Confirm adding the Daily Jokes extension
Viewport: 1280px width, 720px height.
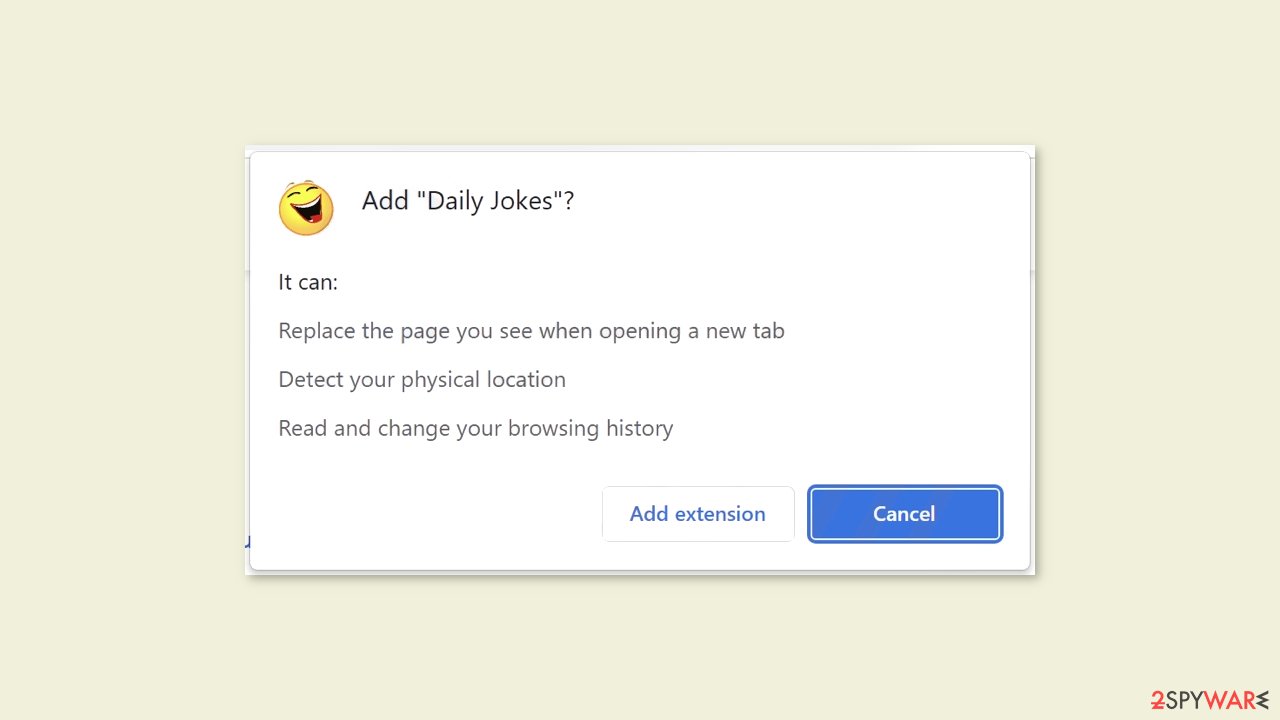point(698,514)
